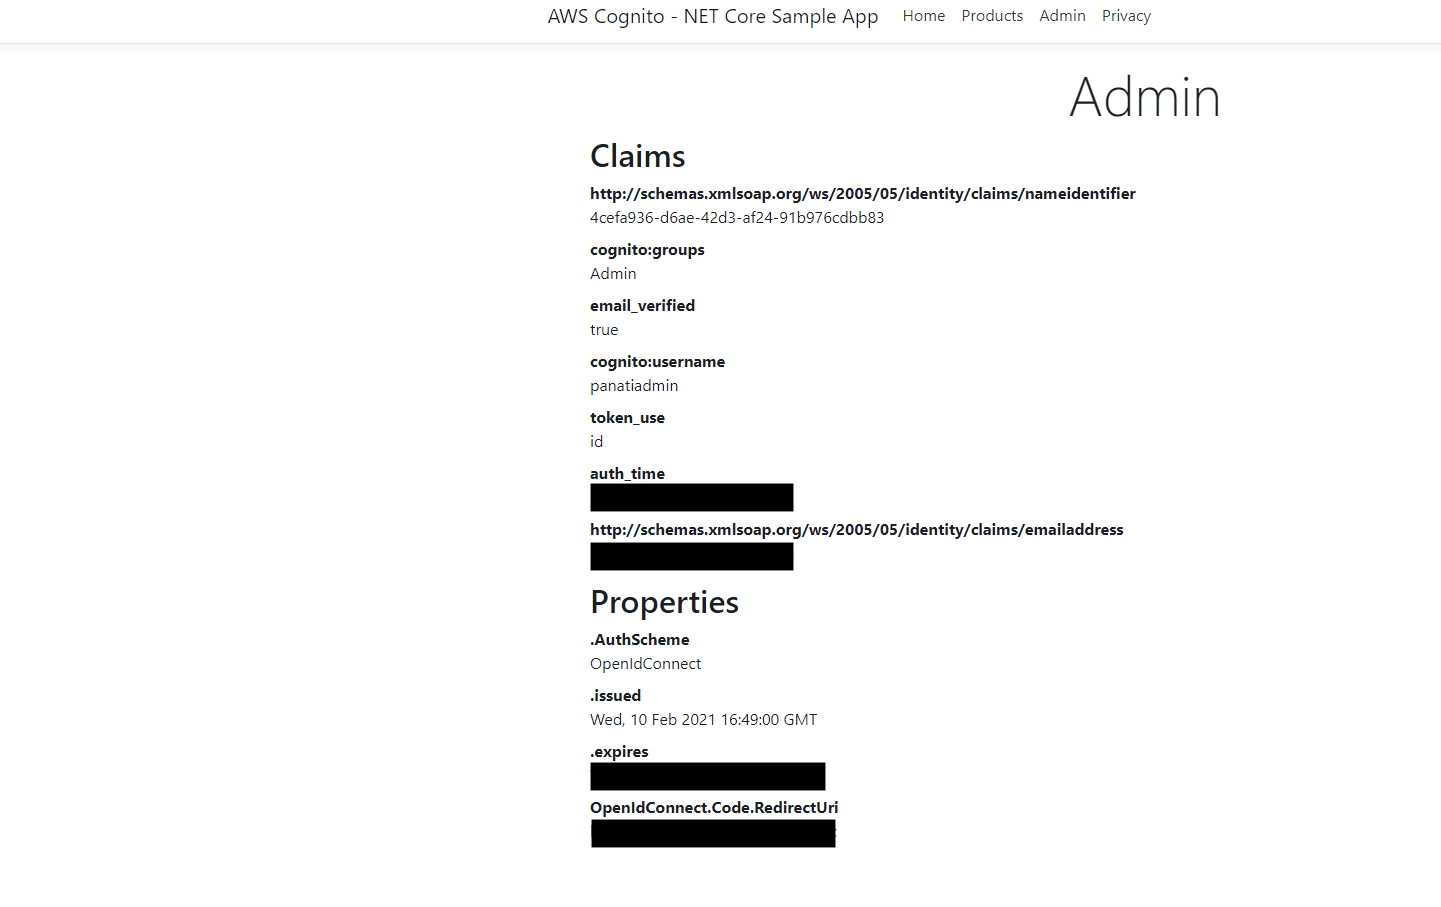Screen dimensions: 1441x907
Task: Select the OpenIdConnect value
Action: pyautogui.click(x=646, y=663)
